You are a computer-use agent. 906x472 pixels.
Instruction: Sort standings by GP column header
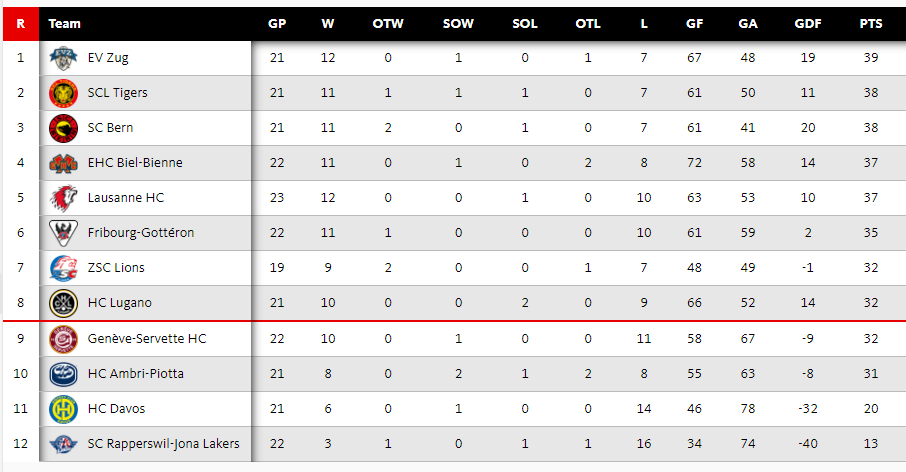(277, 23)
